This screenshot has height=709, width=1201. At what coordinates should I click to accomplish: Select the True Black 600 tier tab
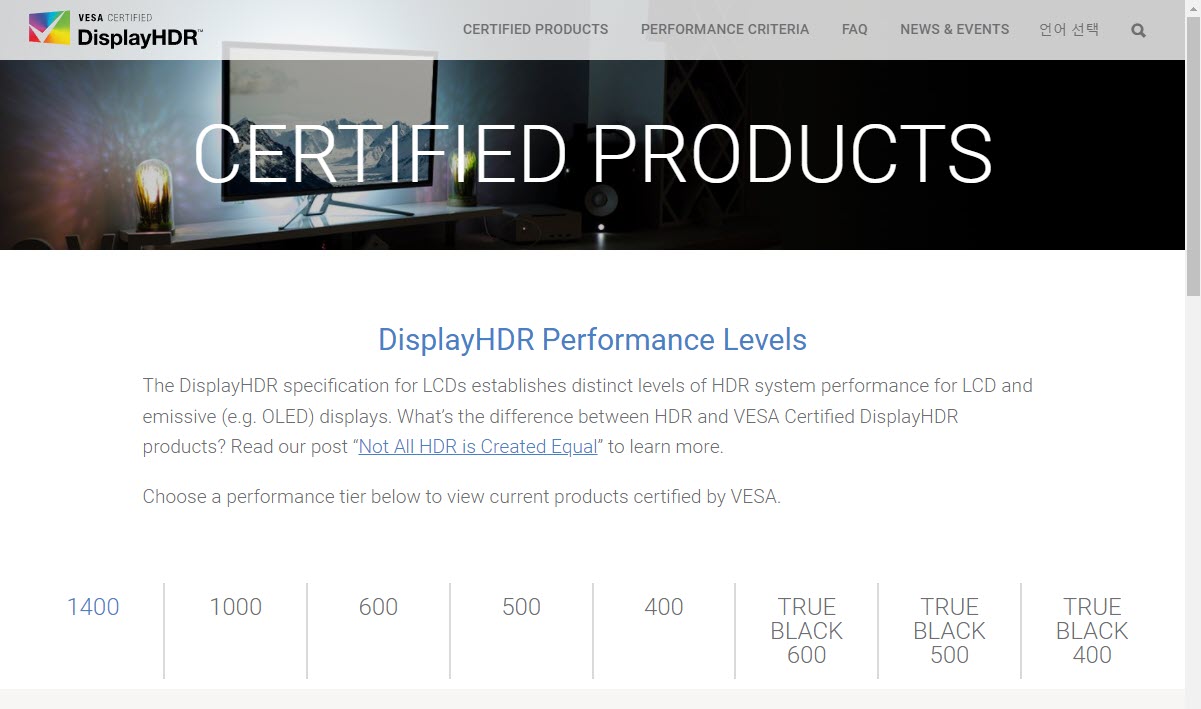807,631
